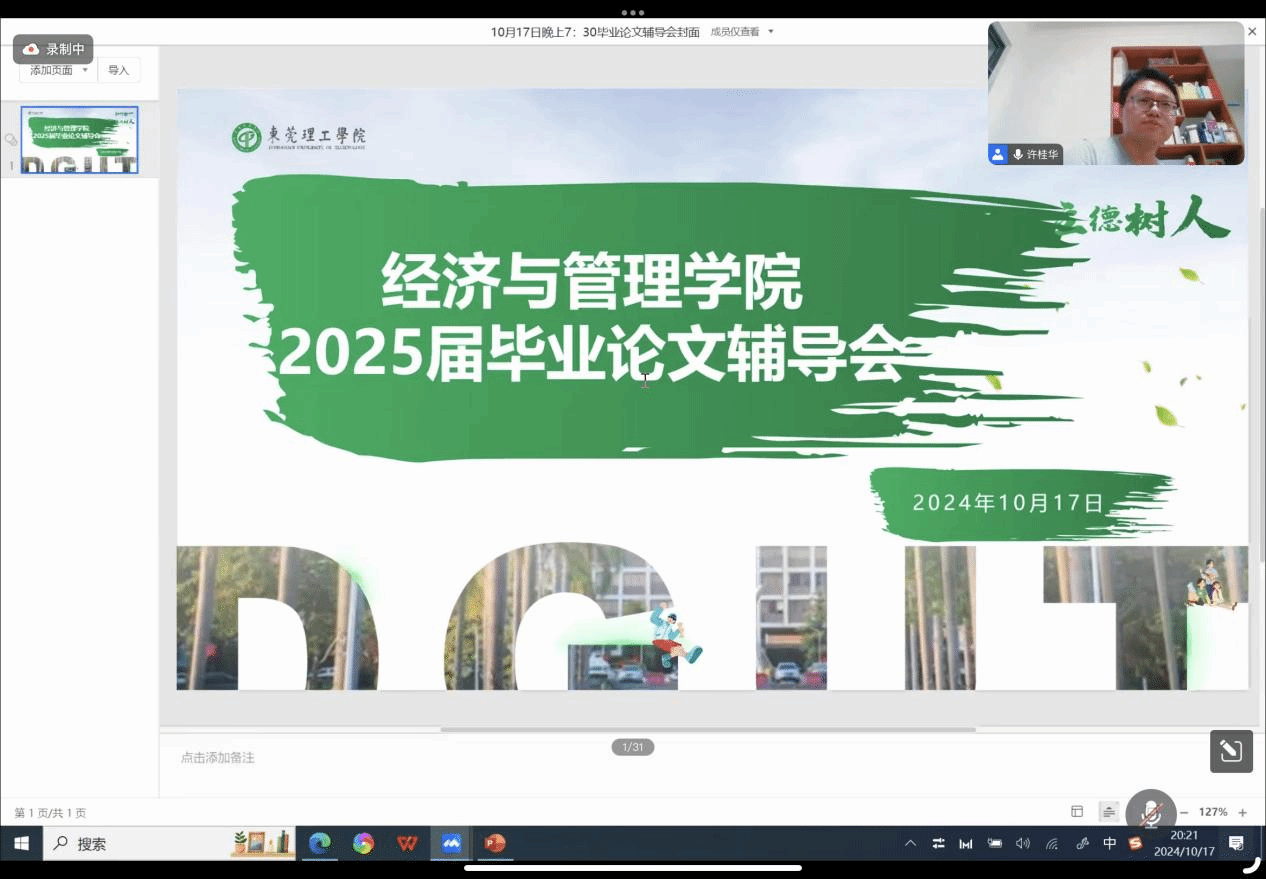Toggle the notes pane icon

click(1108, 812)
